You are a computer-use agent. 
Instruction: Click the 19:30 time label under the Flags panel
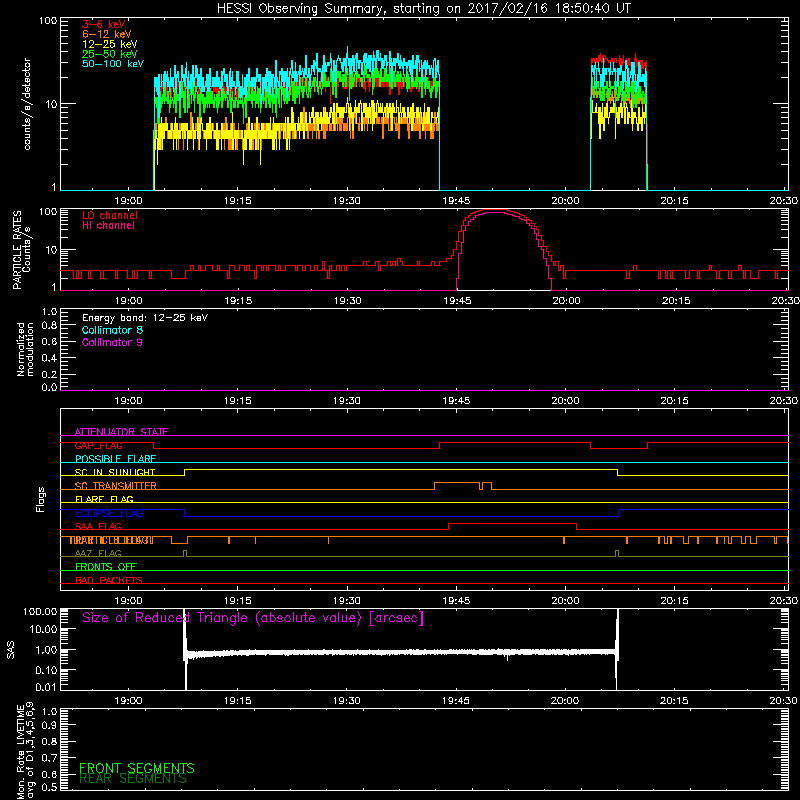coord(347,601)
